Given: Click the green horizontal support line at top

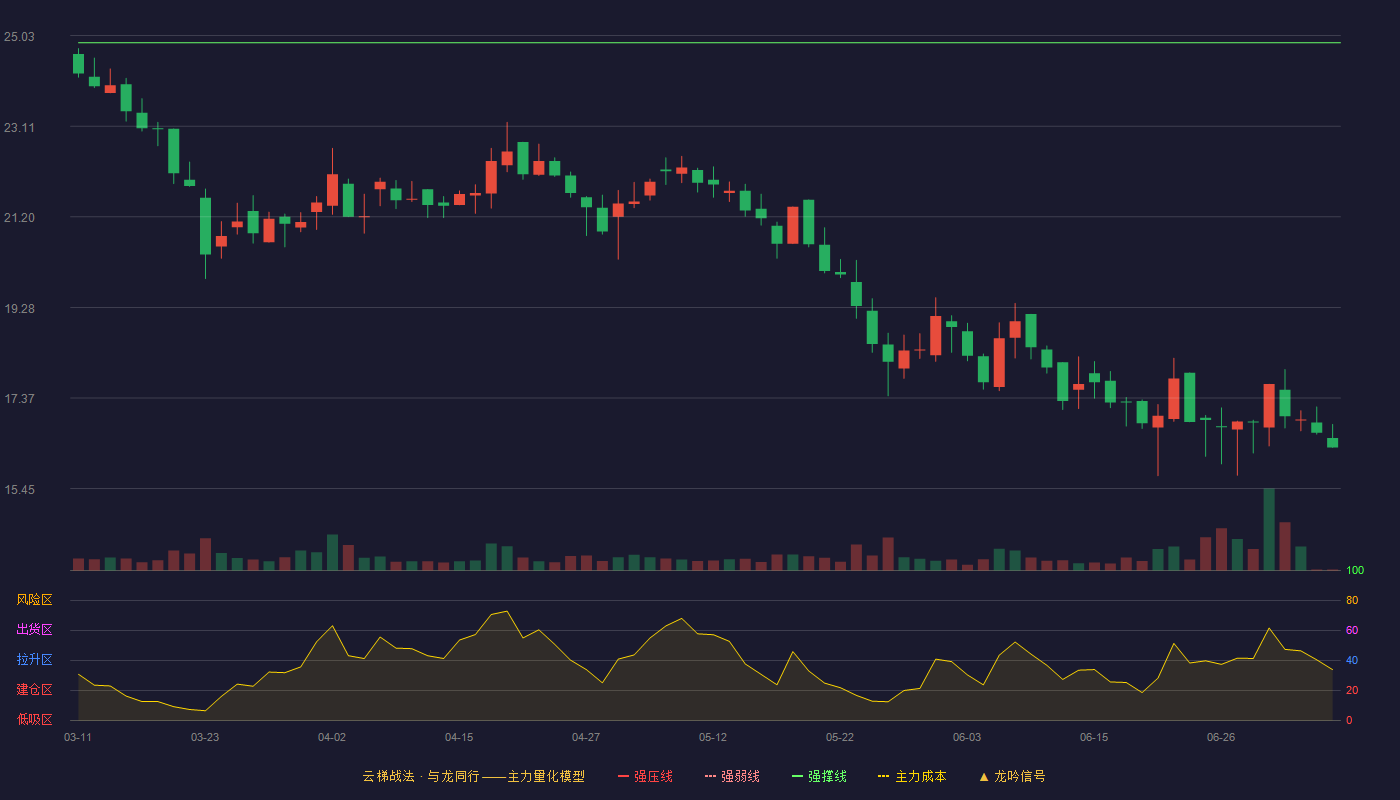Looking at the screenshot, I should tap(709, 43).
